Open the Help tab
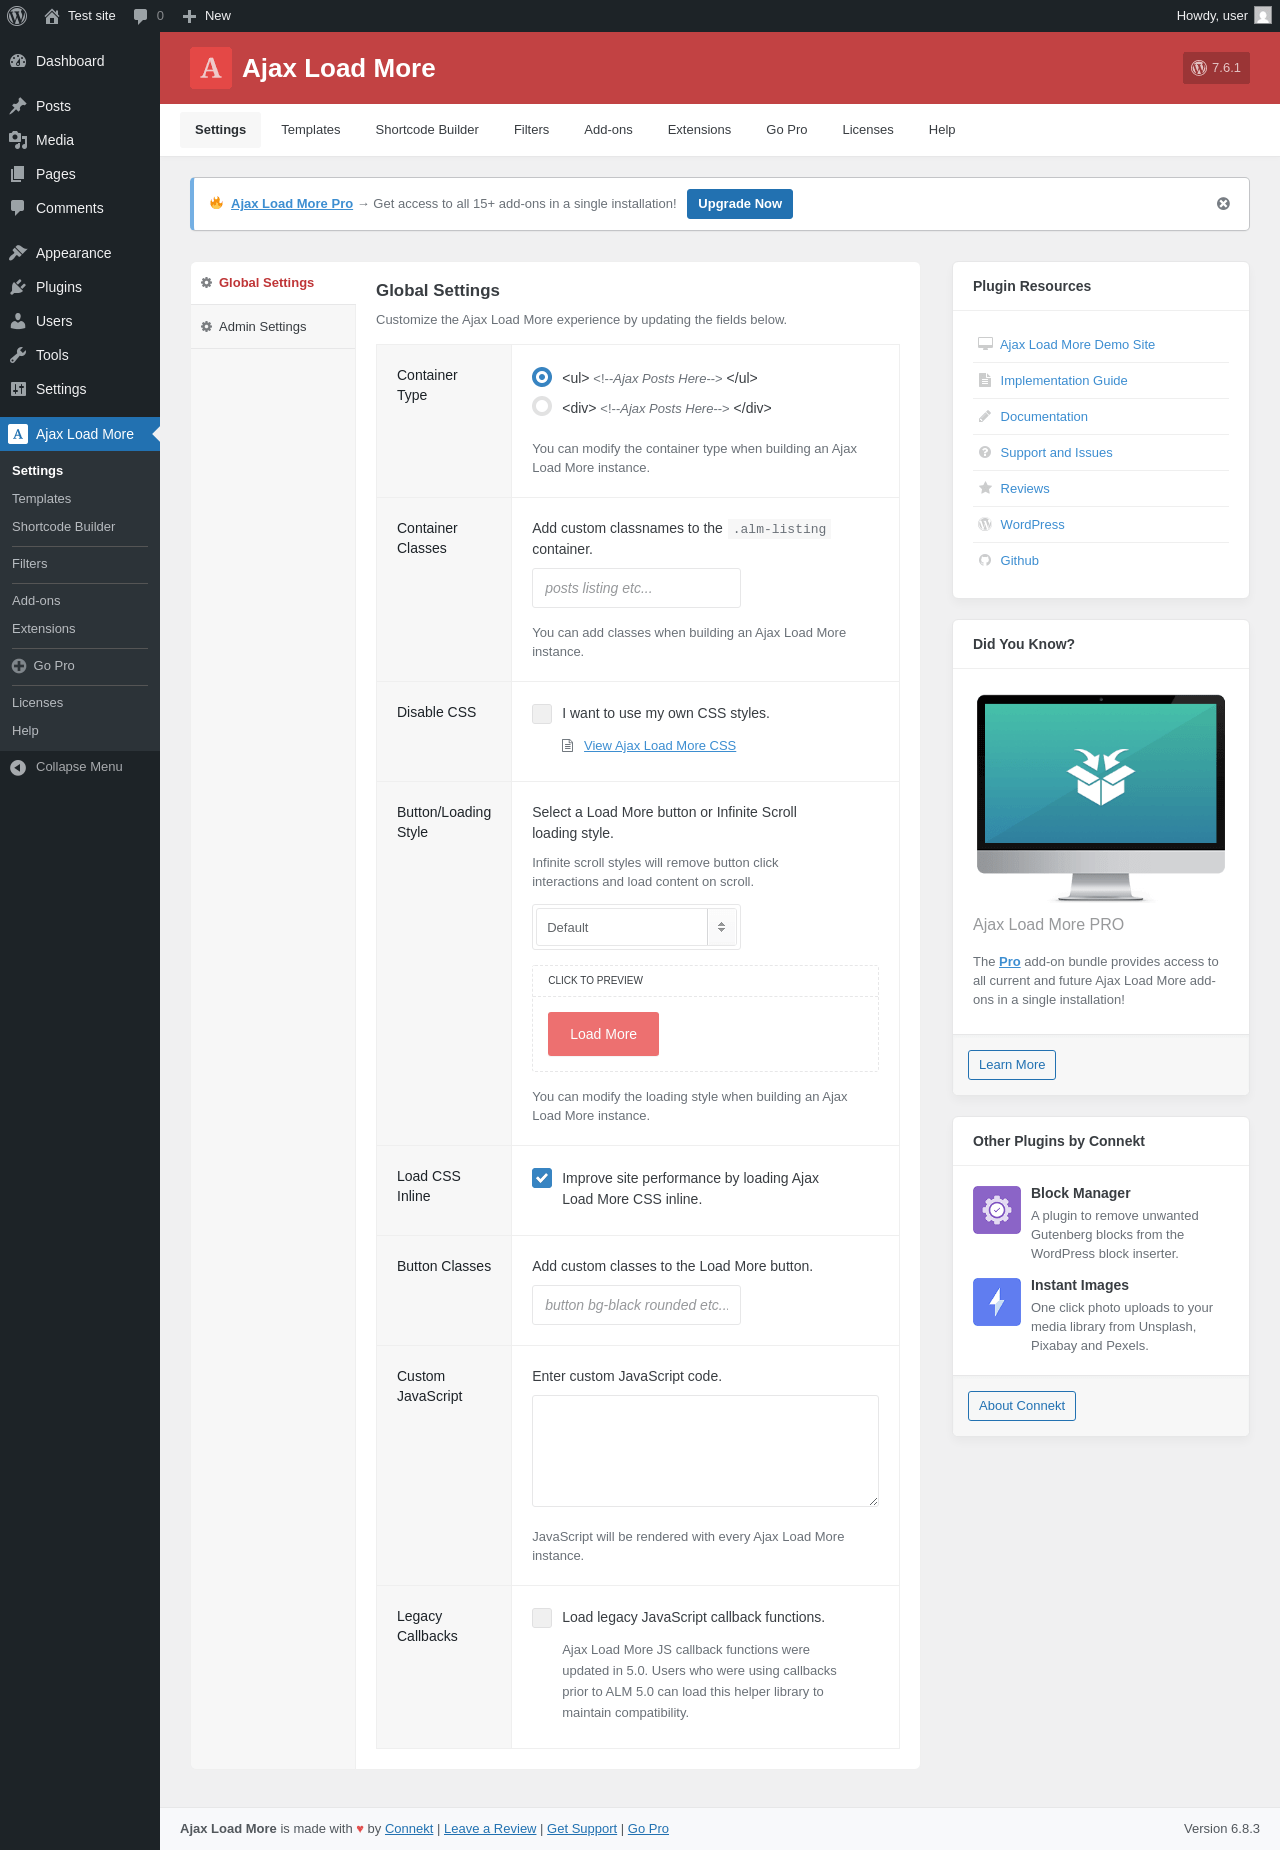Screen dimensions: 1280x1850 (x=942, y=130)
